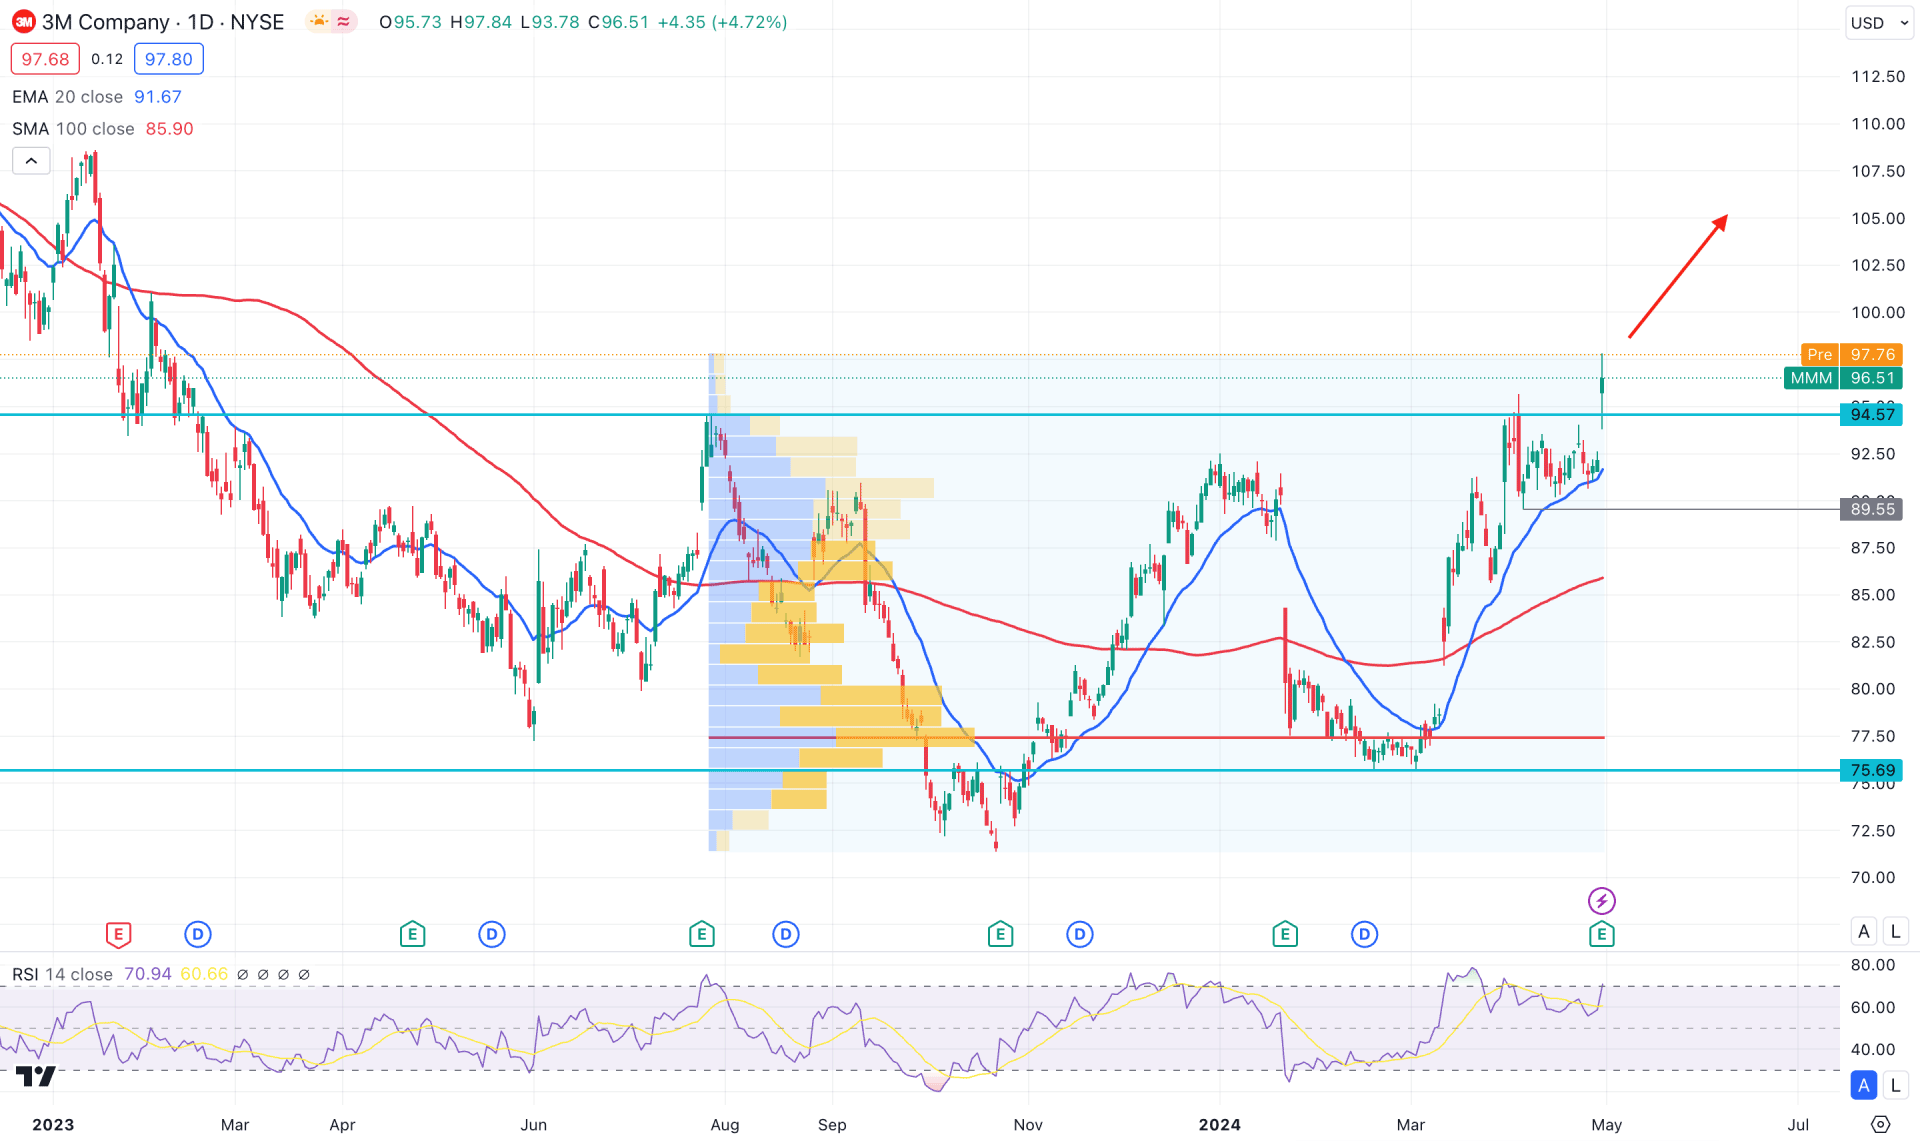The width and height of the screenshot is (1920, 1141).
Task: Click the high value H97.84
Action: (481, 22)
